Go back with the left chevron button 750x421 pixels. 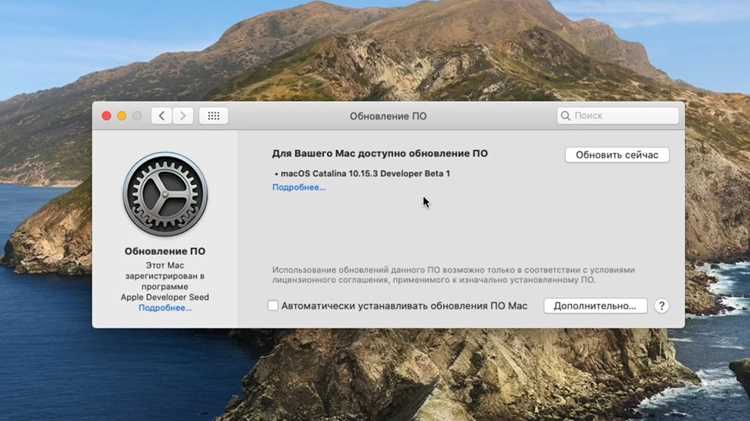(162, 116)
